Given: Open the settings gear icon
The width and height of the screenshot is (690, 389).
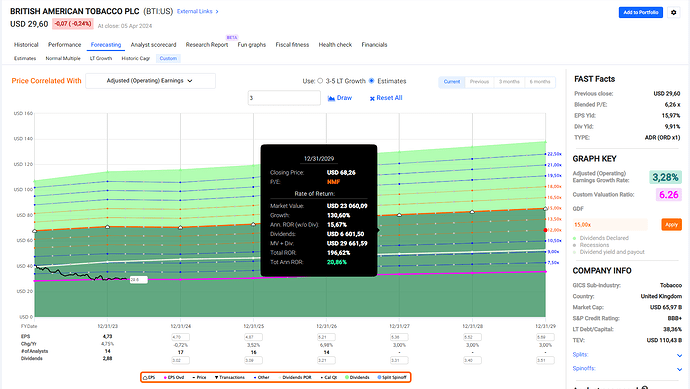Looking at the screenshot, I should tap(673, 12).
